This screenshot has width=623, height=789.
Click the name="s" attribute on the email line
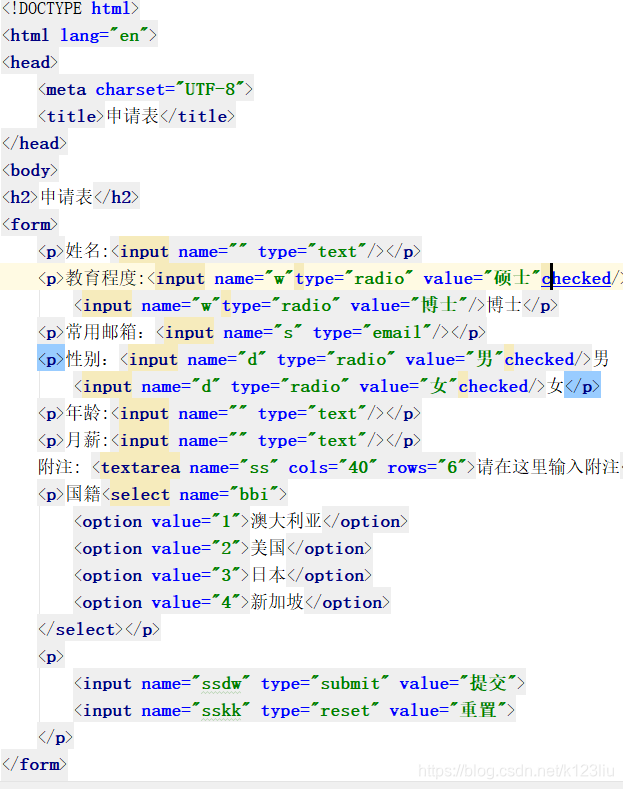[262, 332]
